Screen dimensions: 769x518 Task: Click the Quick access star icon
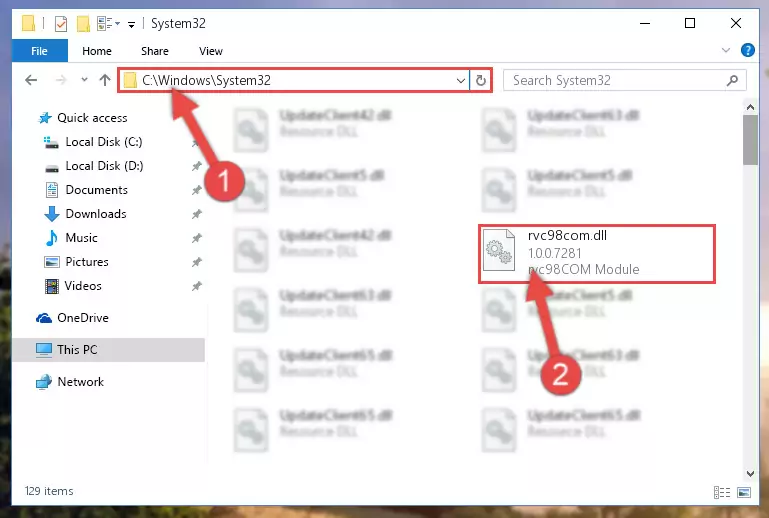coord(45,118)
